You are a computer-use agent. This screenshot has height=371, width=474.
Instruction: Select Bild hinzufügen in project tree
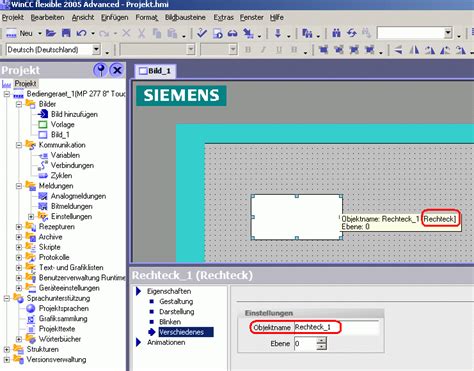(74, 114)
